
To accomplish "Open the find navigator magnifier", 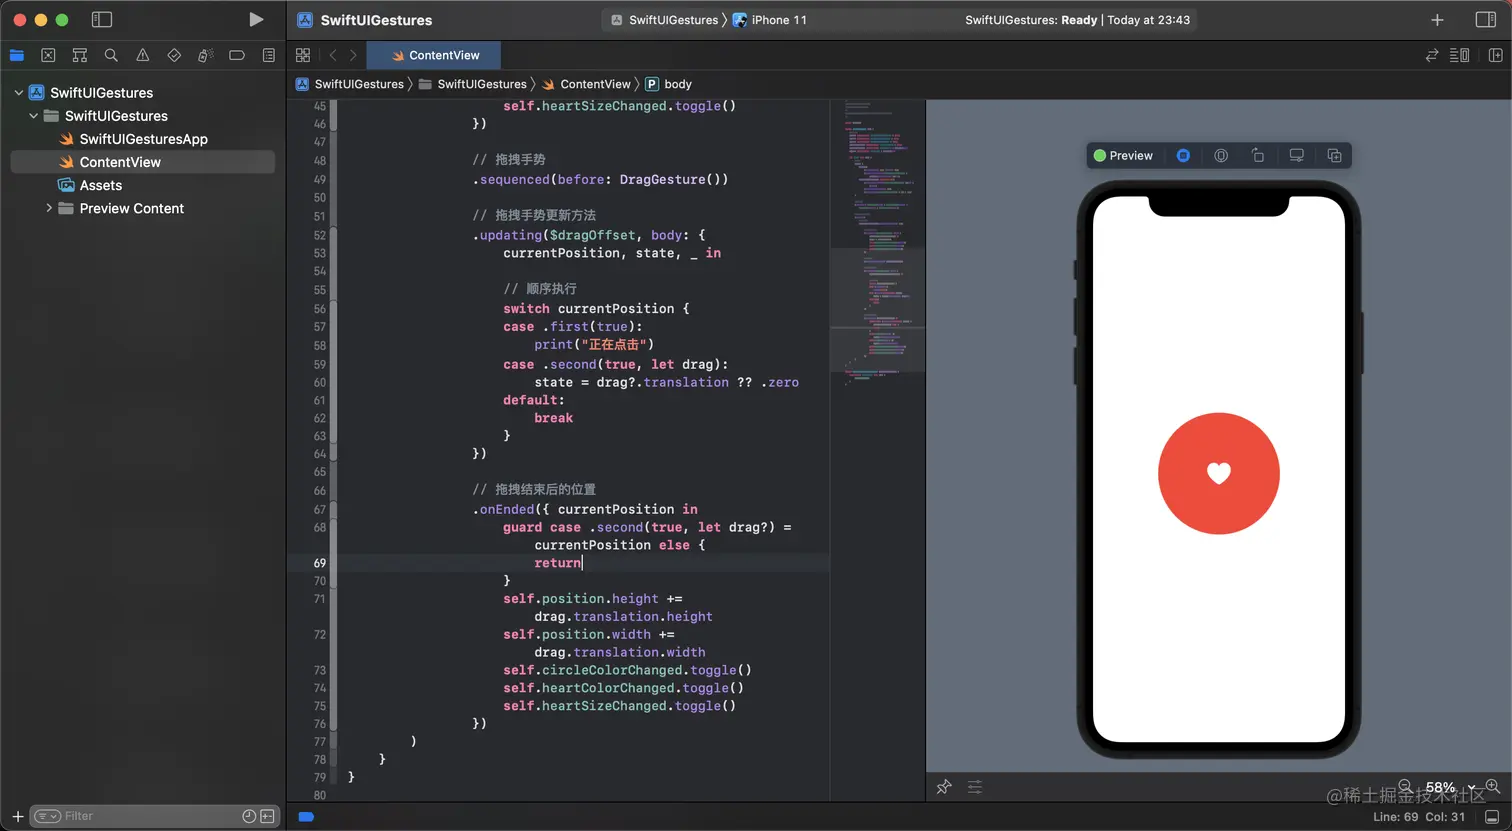I will (111, 55).
